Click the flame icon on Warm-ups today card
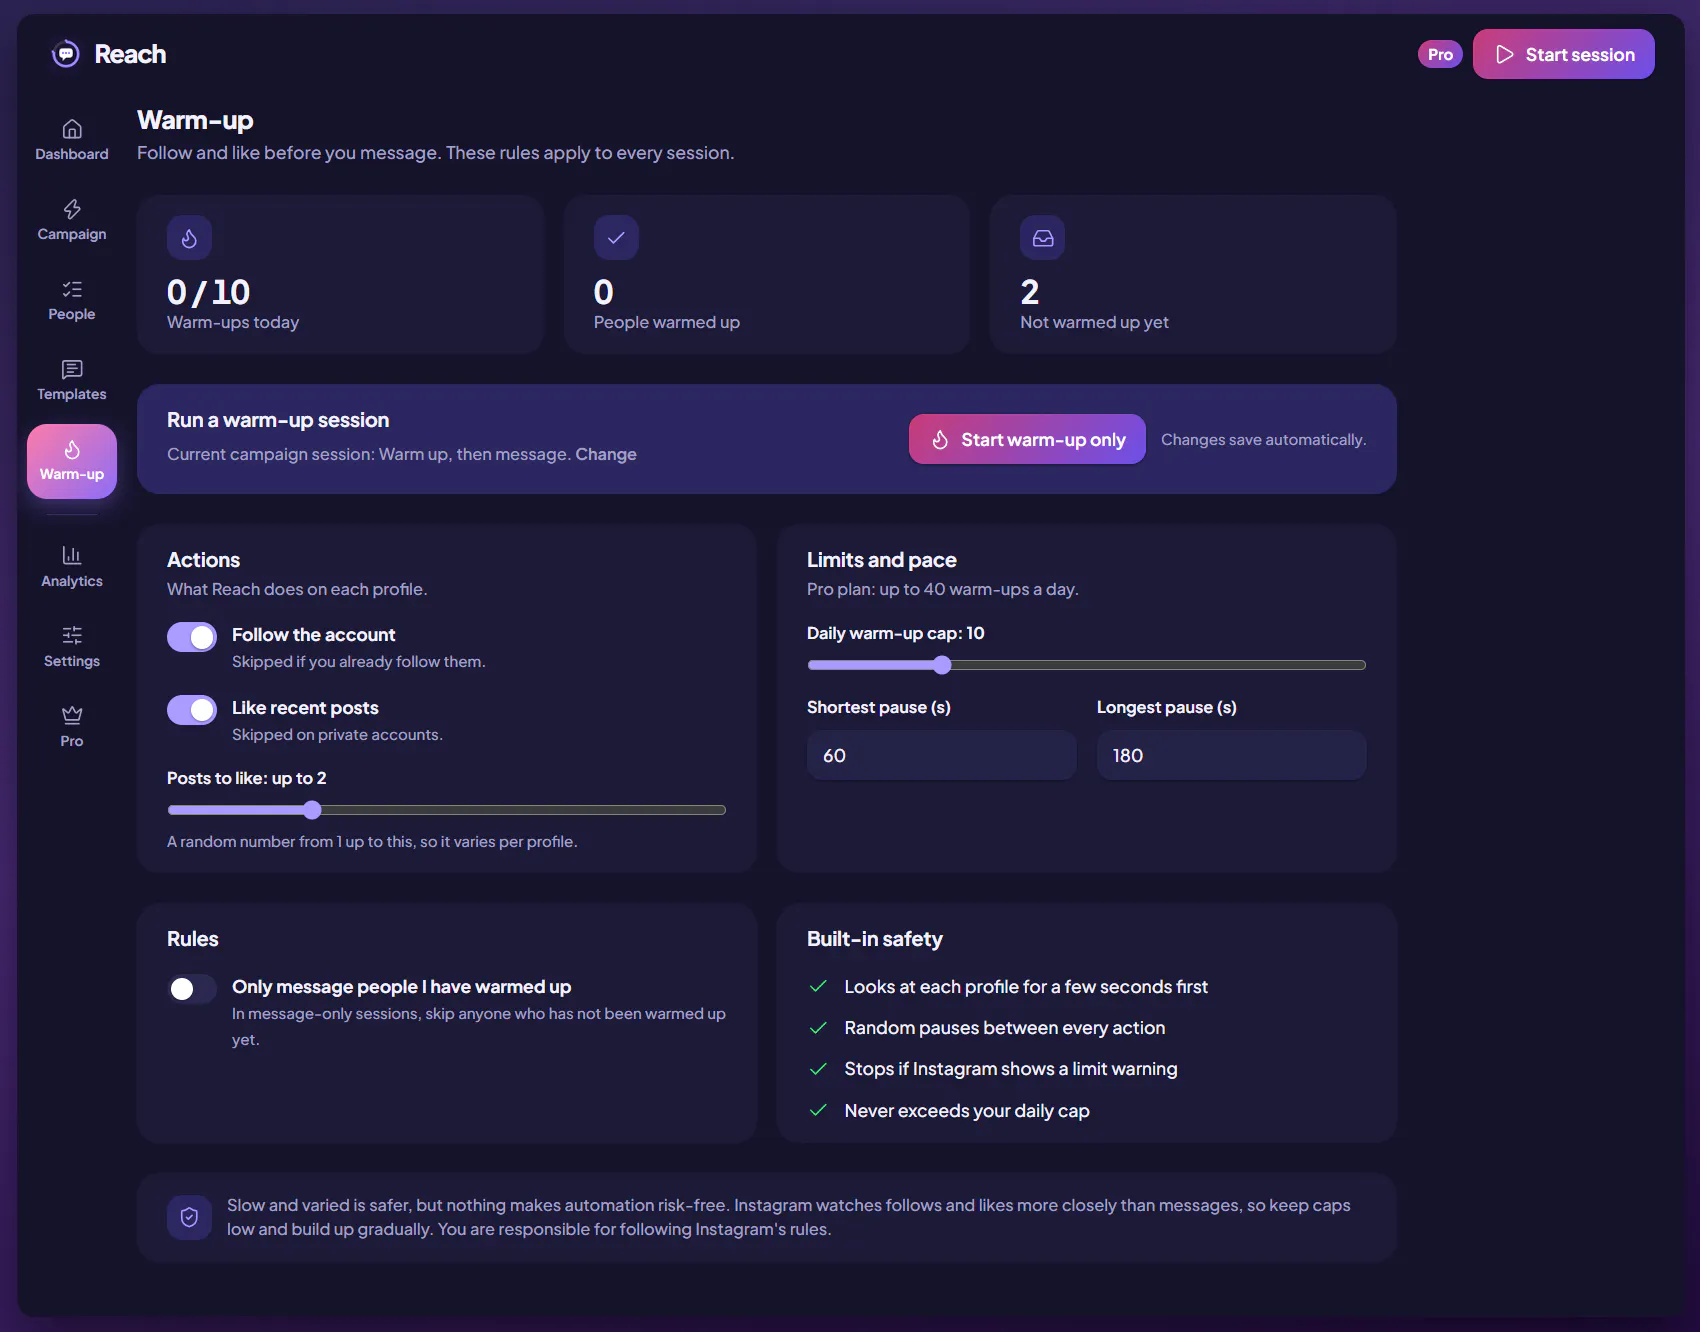 point(189,238)
